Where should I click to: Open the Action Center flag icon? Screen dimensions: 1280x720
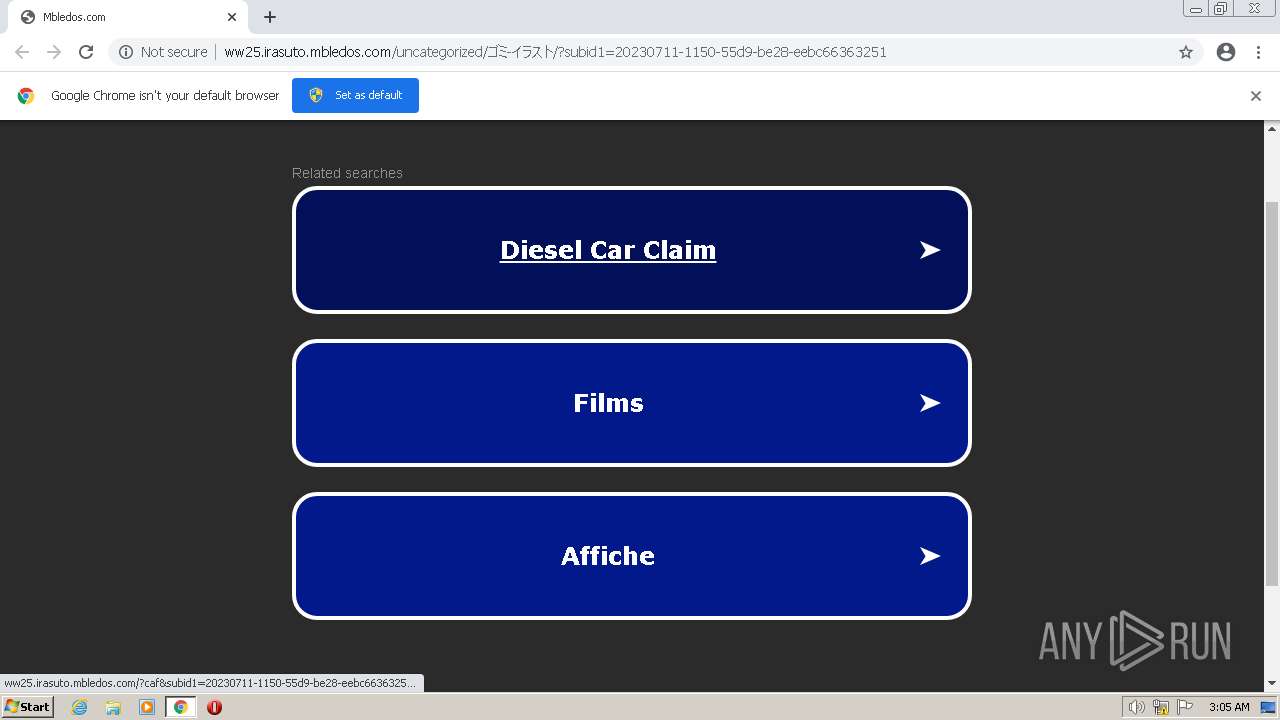1185,707
